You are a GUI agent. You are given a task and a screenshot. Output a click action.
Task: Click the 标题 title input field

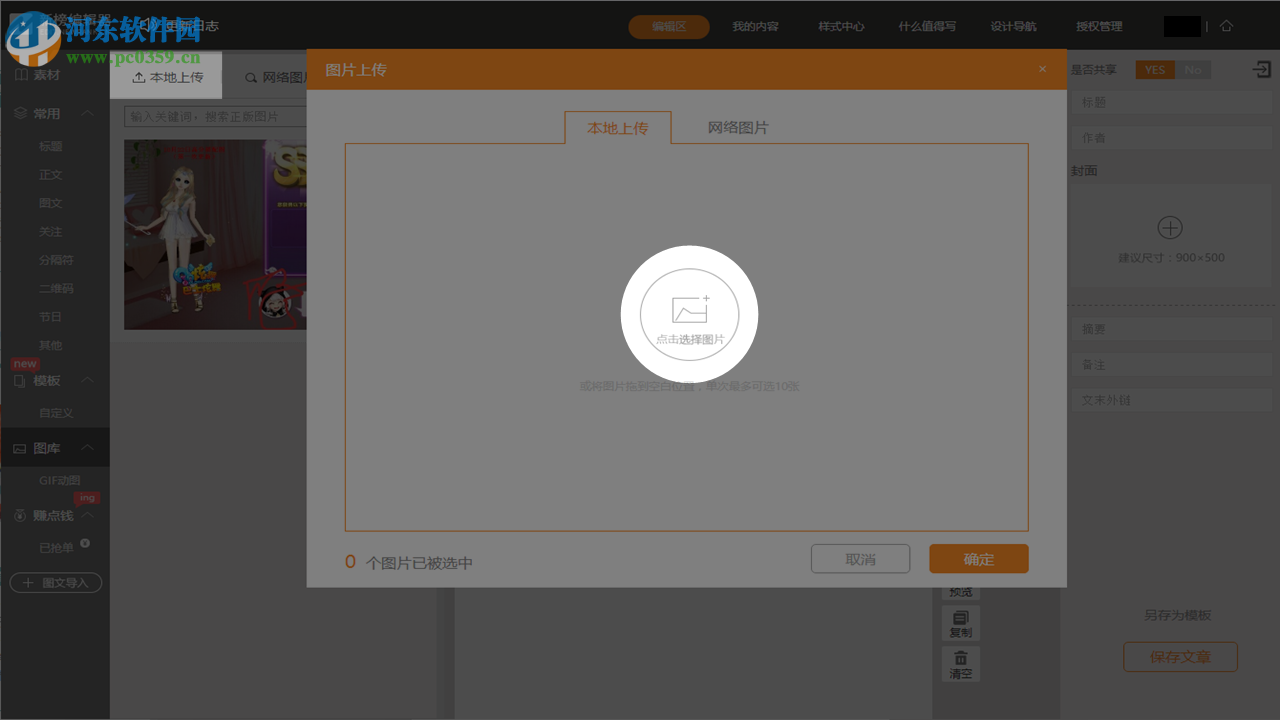click(1172, 102)
